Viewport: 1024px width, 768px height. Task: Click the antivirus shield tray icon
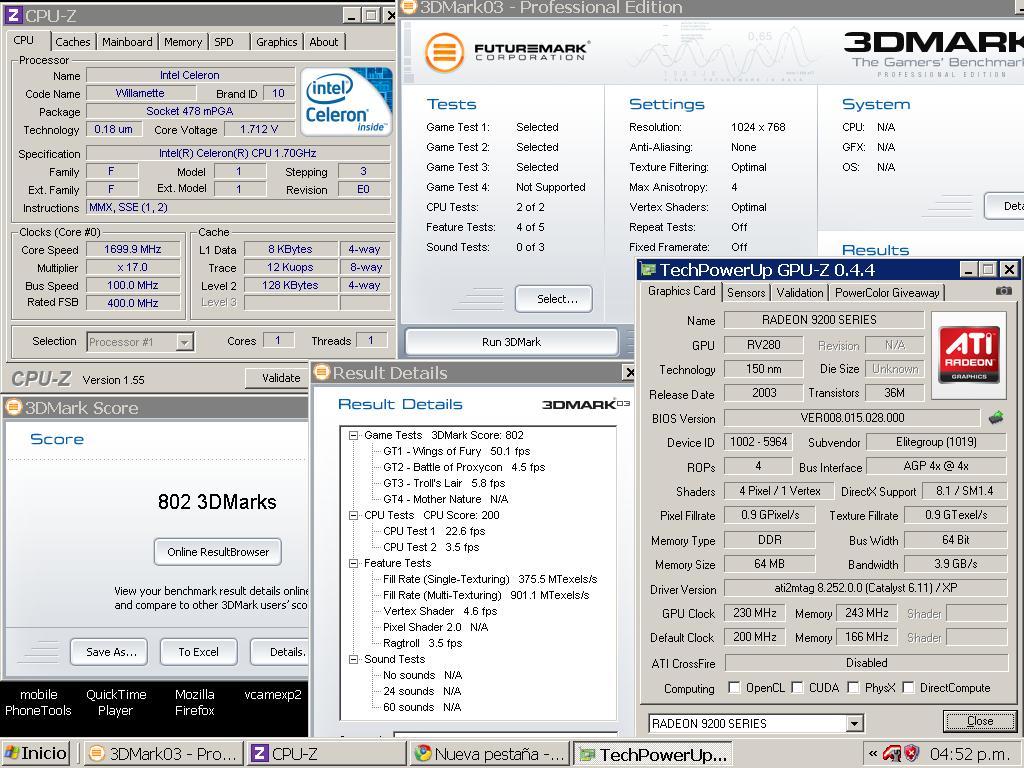click(x=912, y=754)
